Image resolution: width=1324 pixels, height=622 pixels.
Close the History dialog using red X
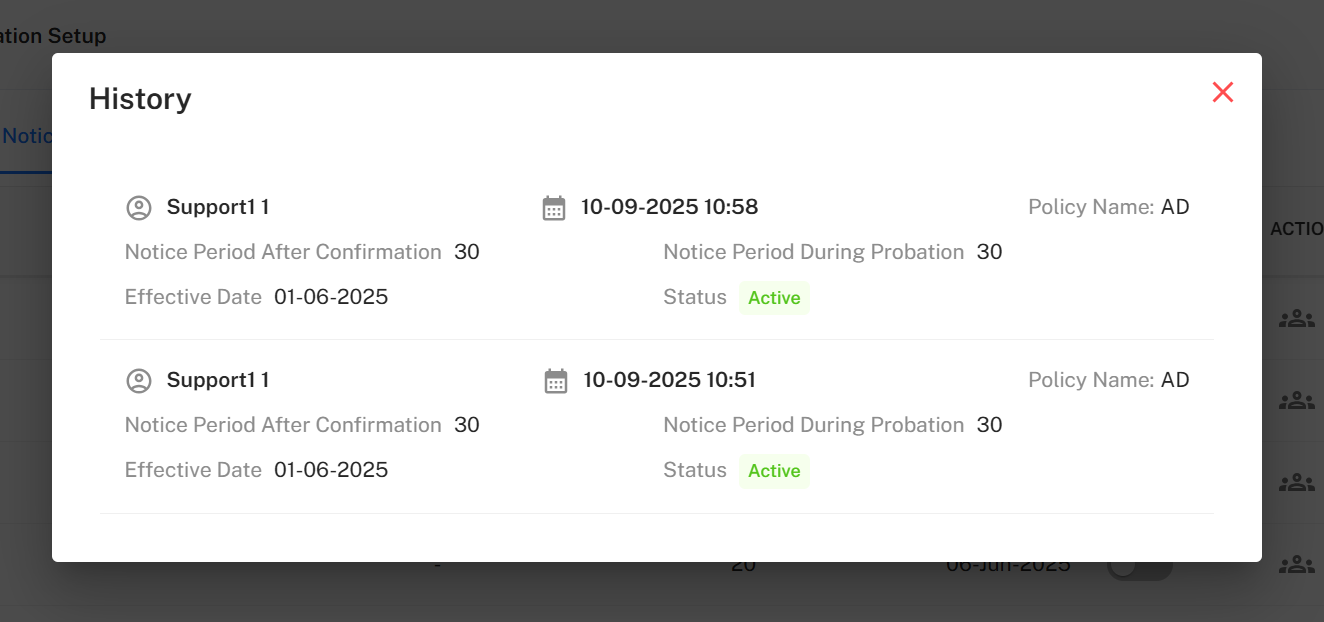(x=1222, y=92)
